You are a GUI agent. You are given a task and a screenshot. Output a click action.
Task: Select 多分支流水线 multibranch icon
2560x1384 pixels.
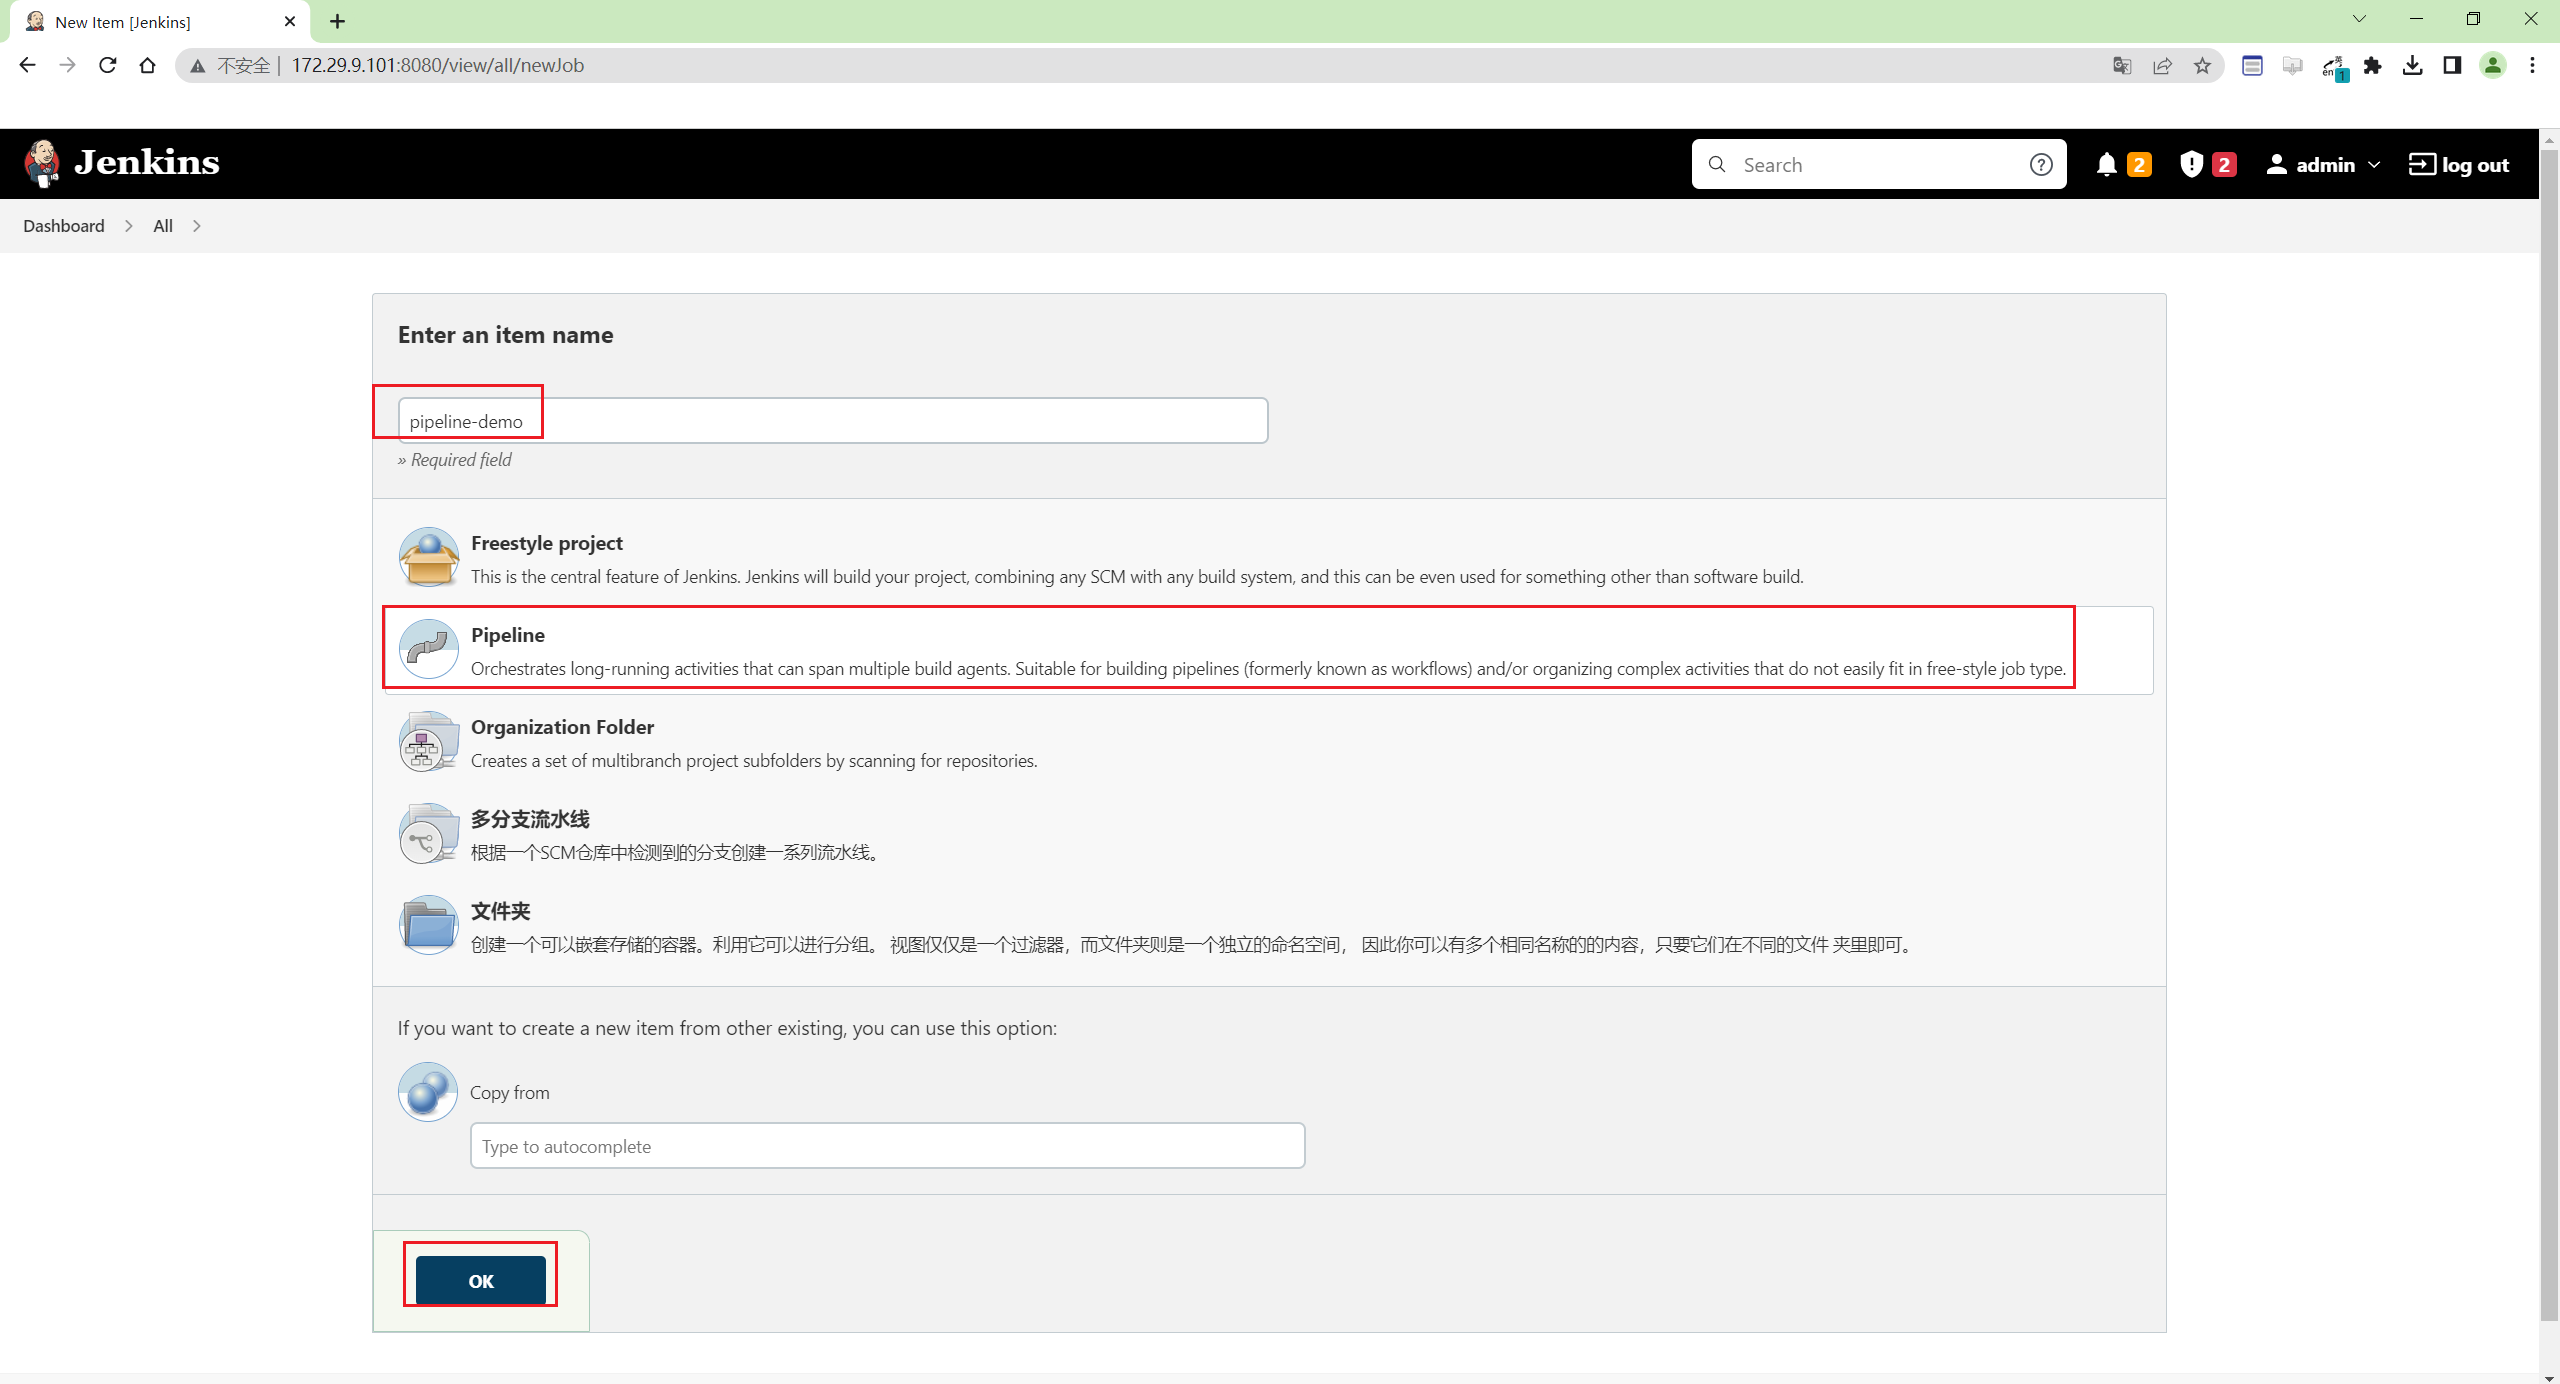429,834
